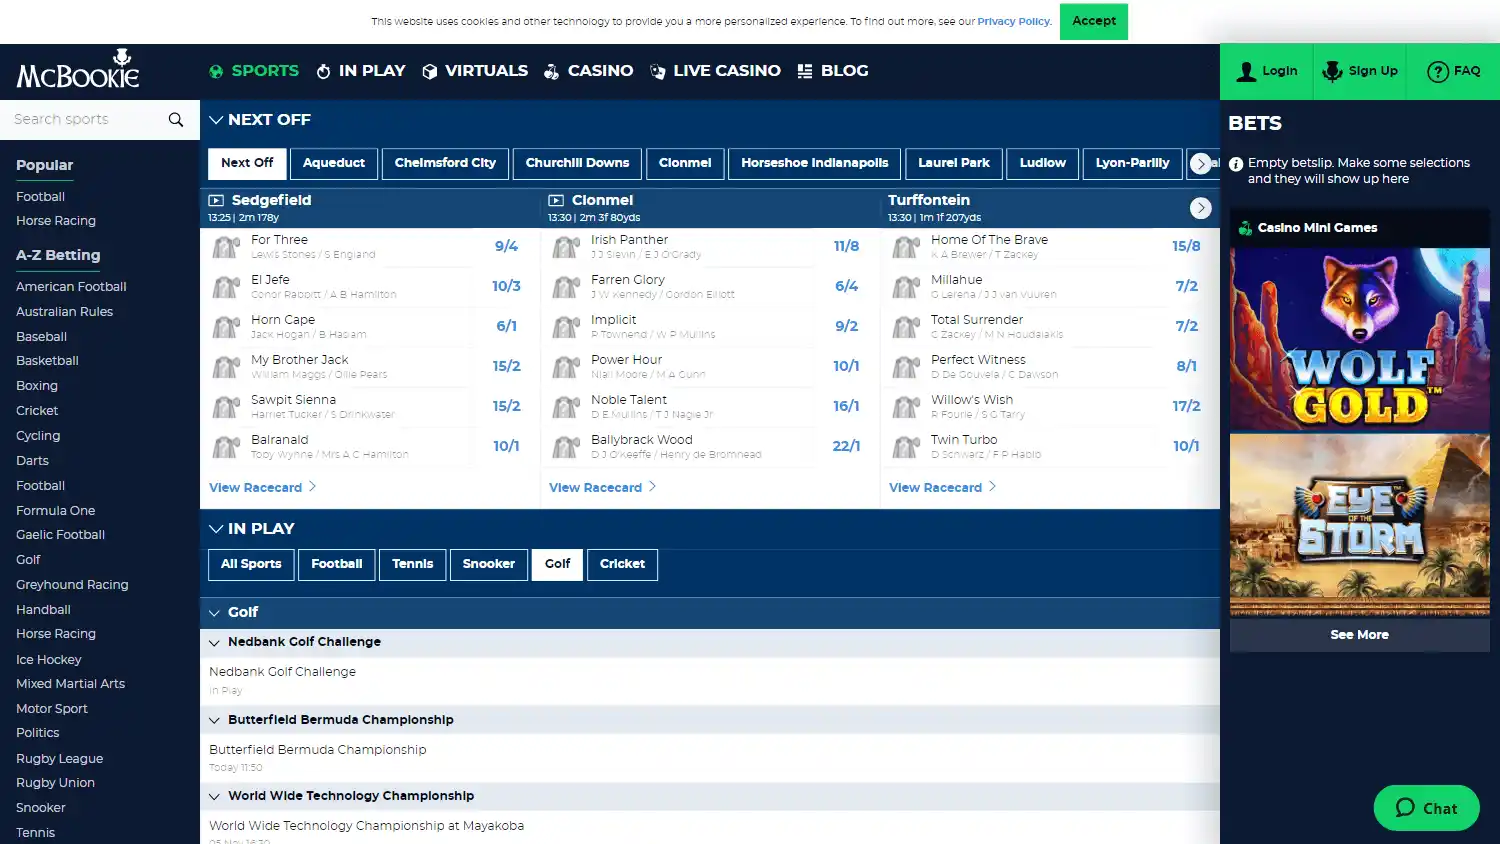Image resolution: width=1500 pixels, height=844 pixels.
Task: Click the info icon in the betslip
Action: tap(1236, 164)
